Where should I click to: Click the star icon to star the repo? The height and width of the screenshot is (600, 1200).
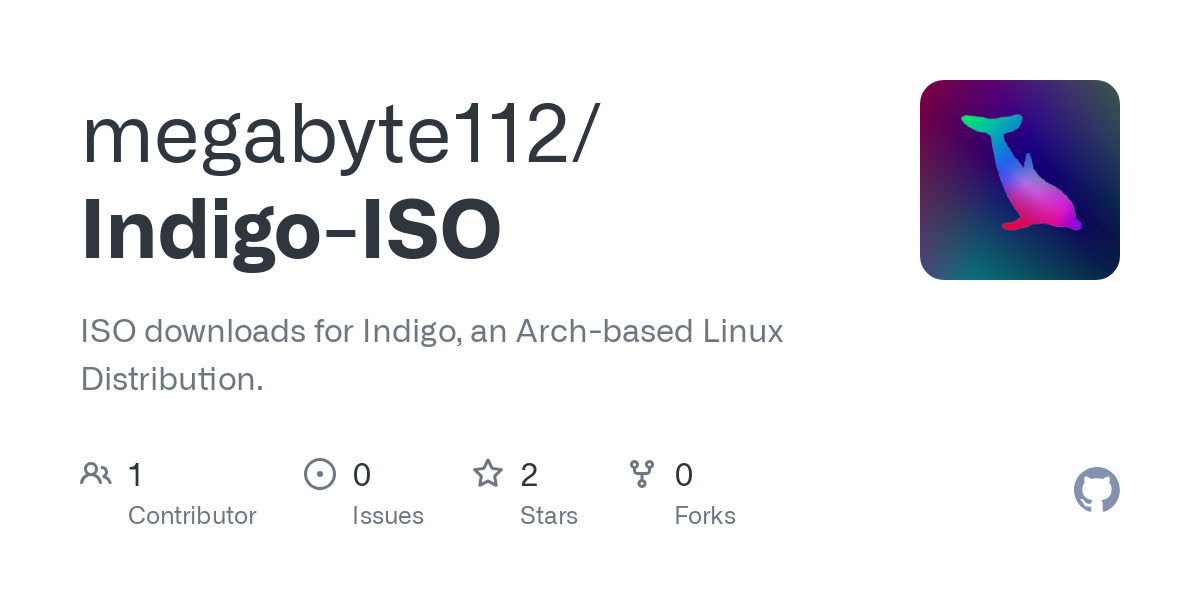click(x=488, y=473)
